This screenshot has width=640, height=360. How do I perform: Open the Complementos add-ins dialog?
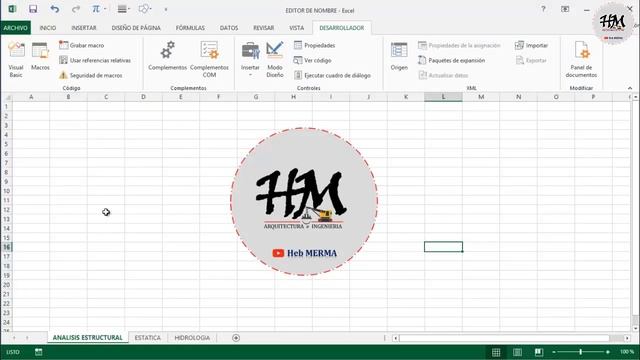tap(167, 56)
